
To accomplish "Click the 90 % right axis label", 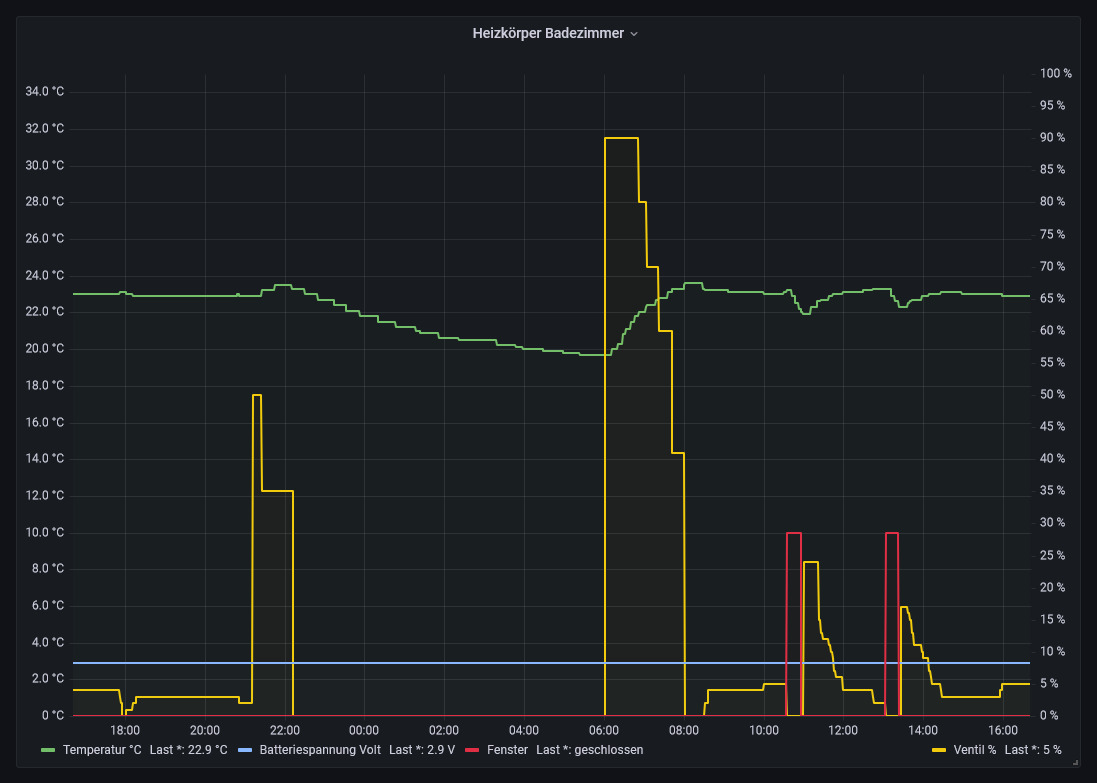I will [1052, 138].
